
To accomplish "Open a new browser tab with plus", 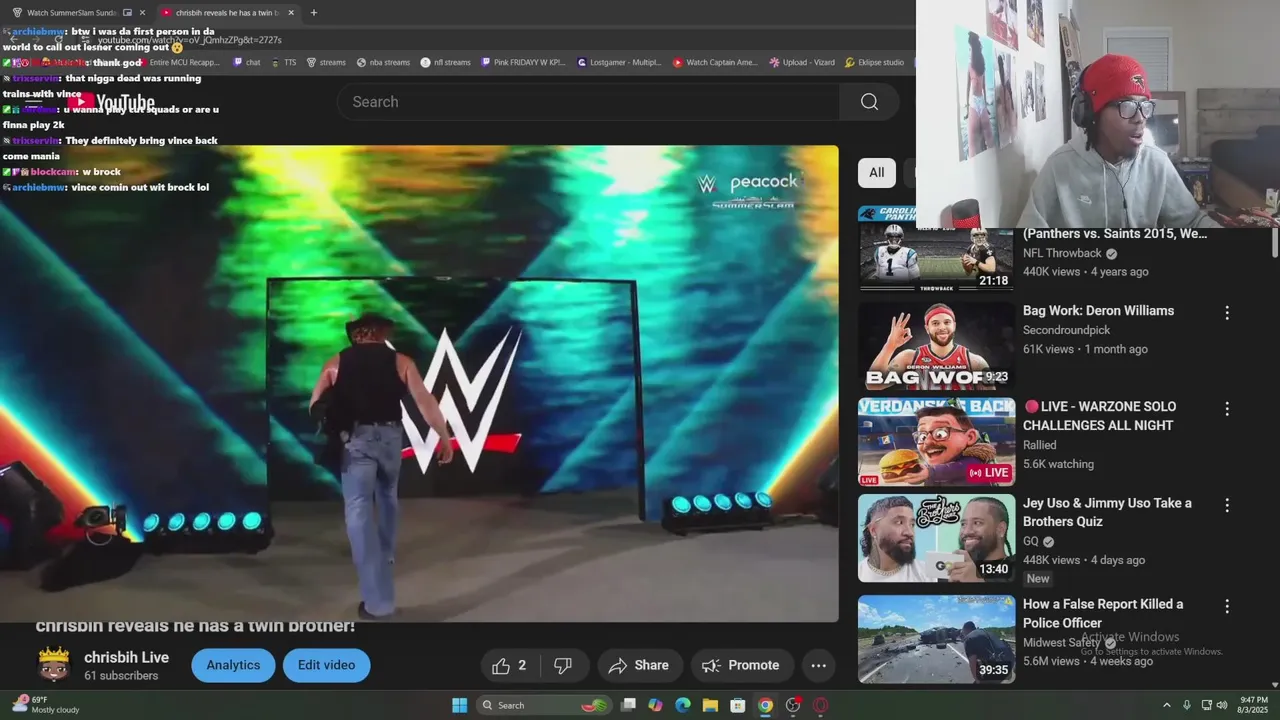I will pos(314,13).
